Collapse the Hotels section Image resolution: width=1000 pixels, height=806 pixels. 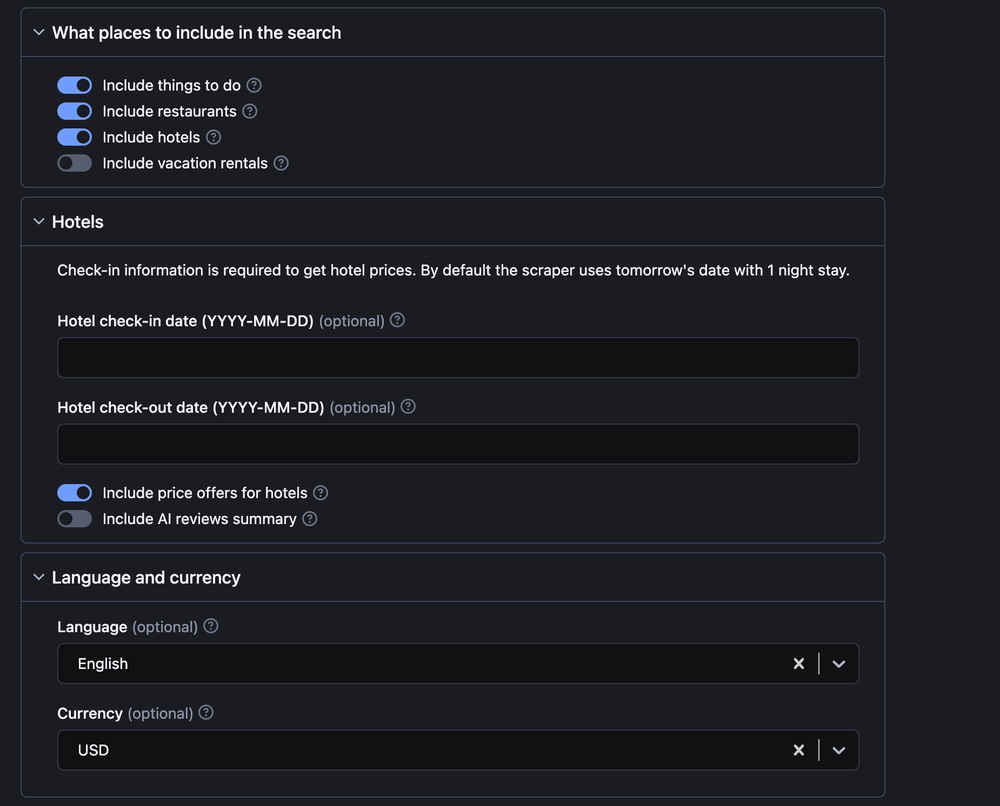click(39, 222)
